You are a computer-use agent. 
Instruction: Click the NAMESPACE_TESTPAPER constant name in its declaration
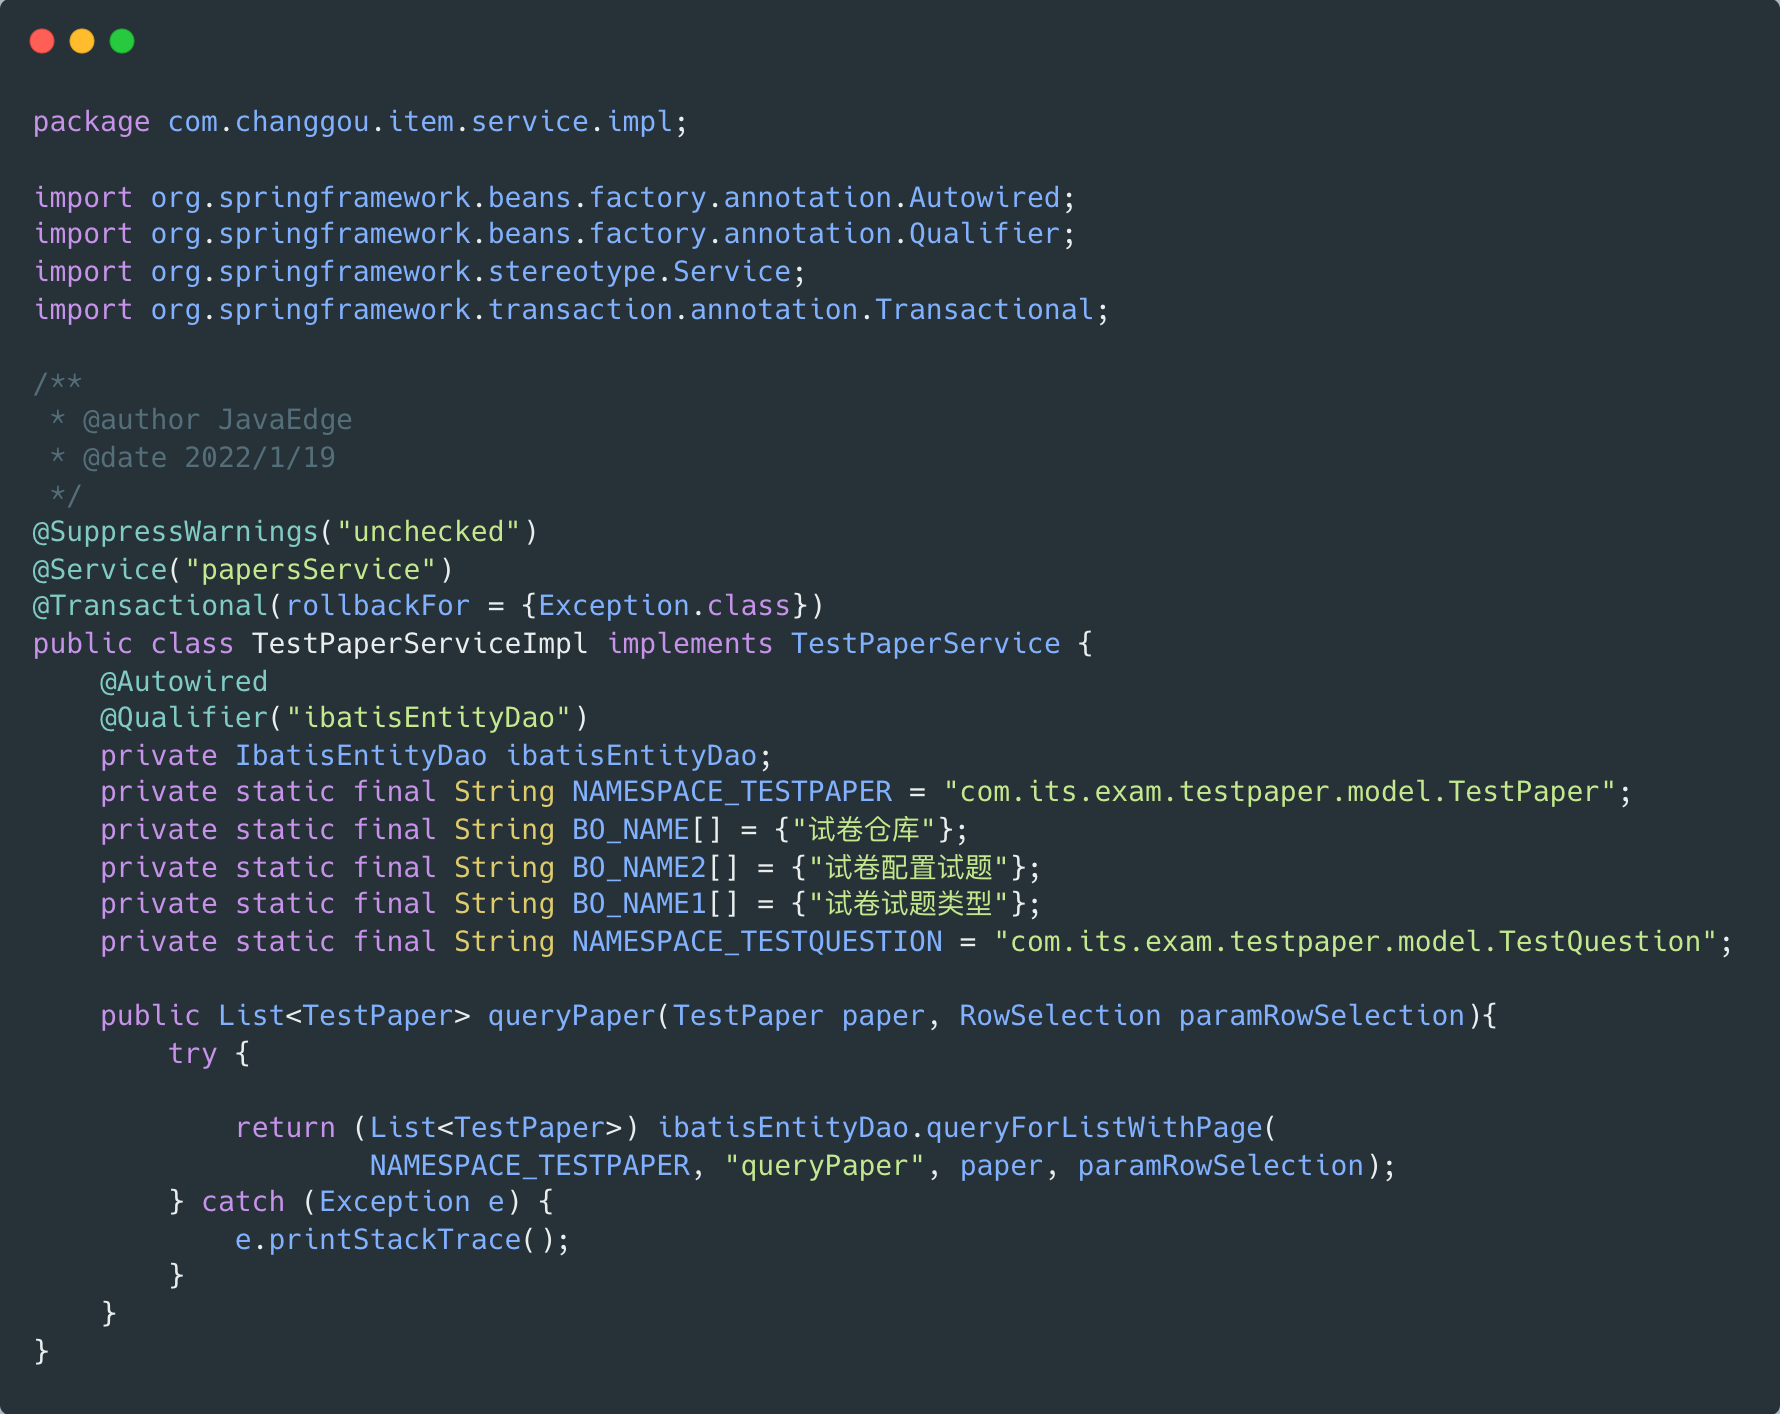pyautogui.click(x=732, y=792)
